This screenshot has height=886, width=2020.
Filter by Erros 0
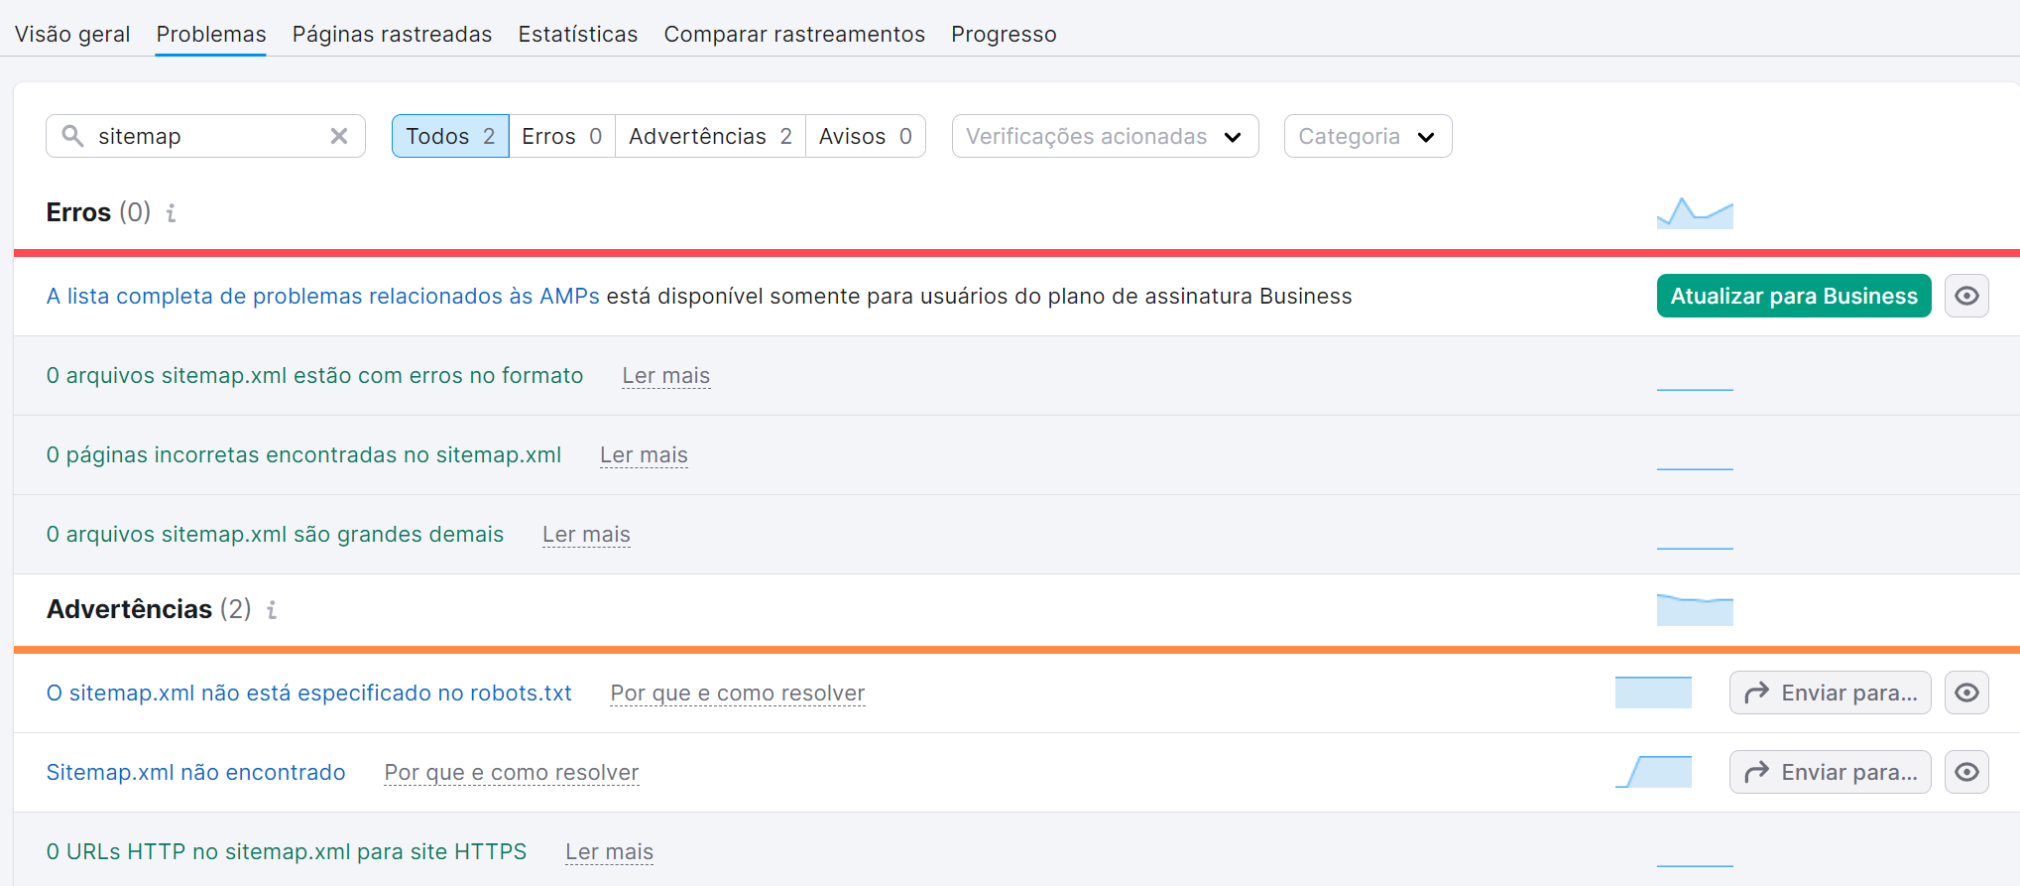(x=562, y=136)
